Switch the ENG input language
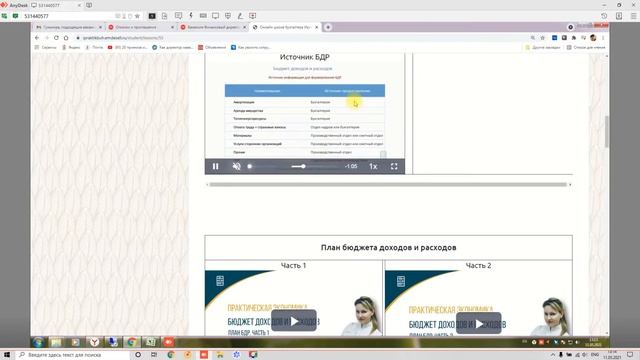This screenshot has height=360, width=640. point(595,355)
